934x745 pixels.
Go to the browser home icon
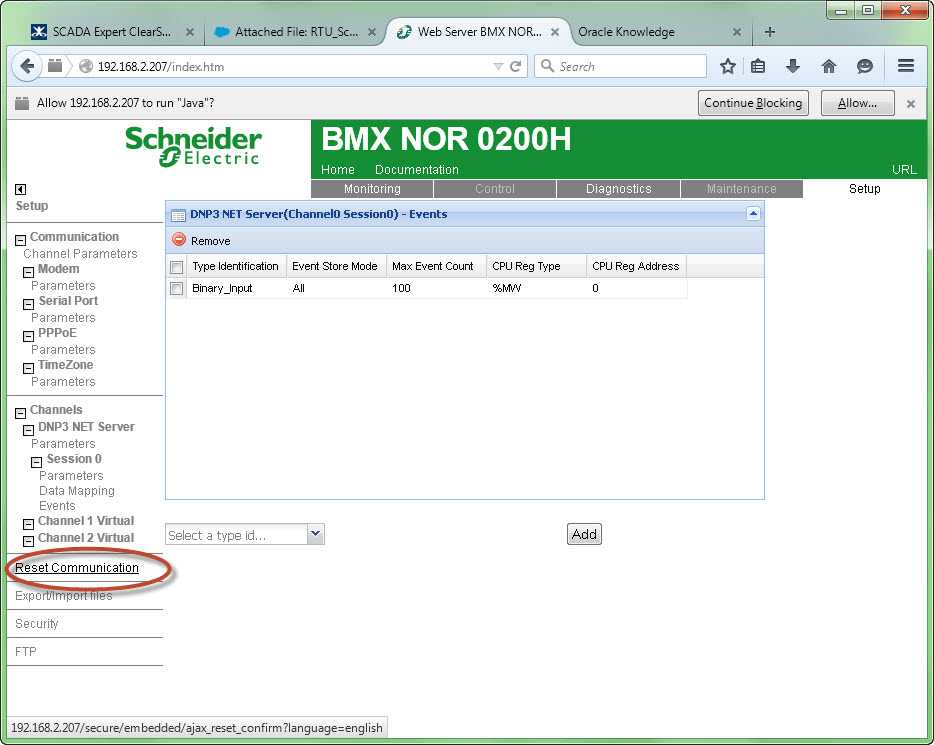(x=829, y=66)
